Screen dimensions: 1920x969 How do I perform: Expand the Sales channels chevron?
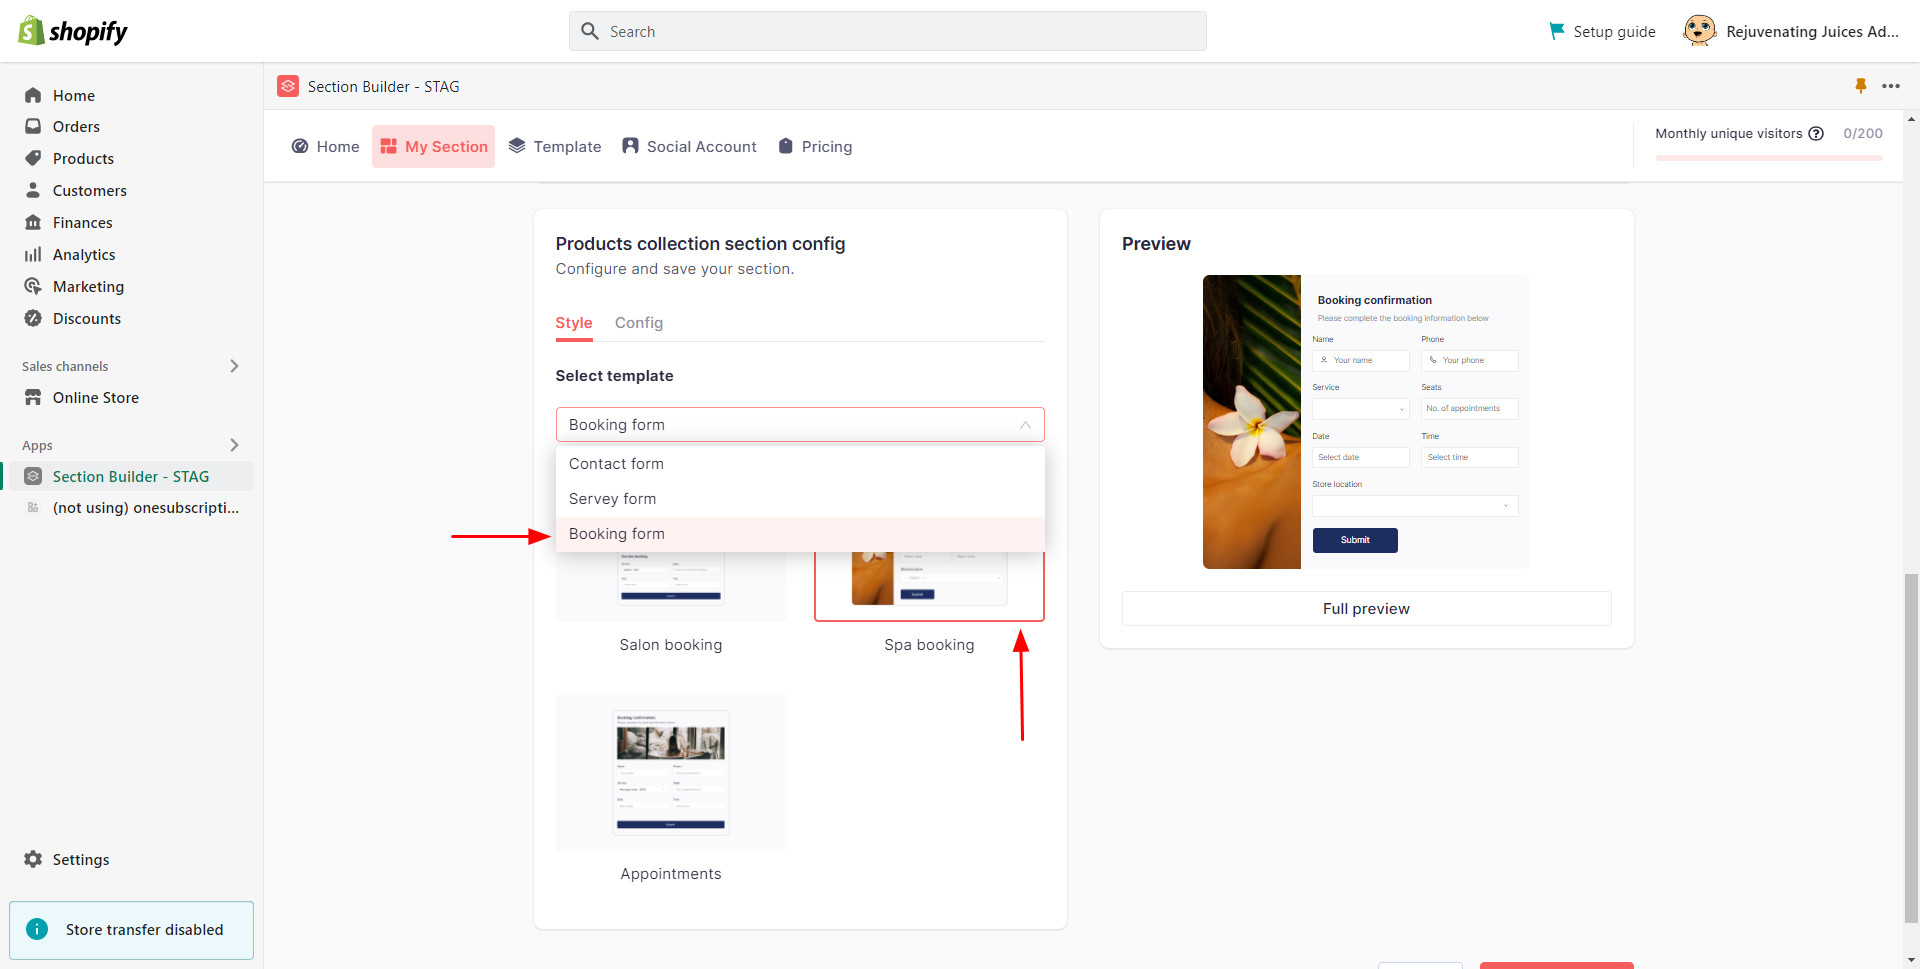(x=234, y=366)
